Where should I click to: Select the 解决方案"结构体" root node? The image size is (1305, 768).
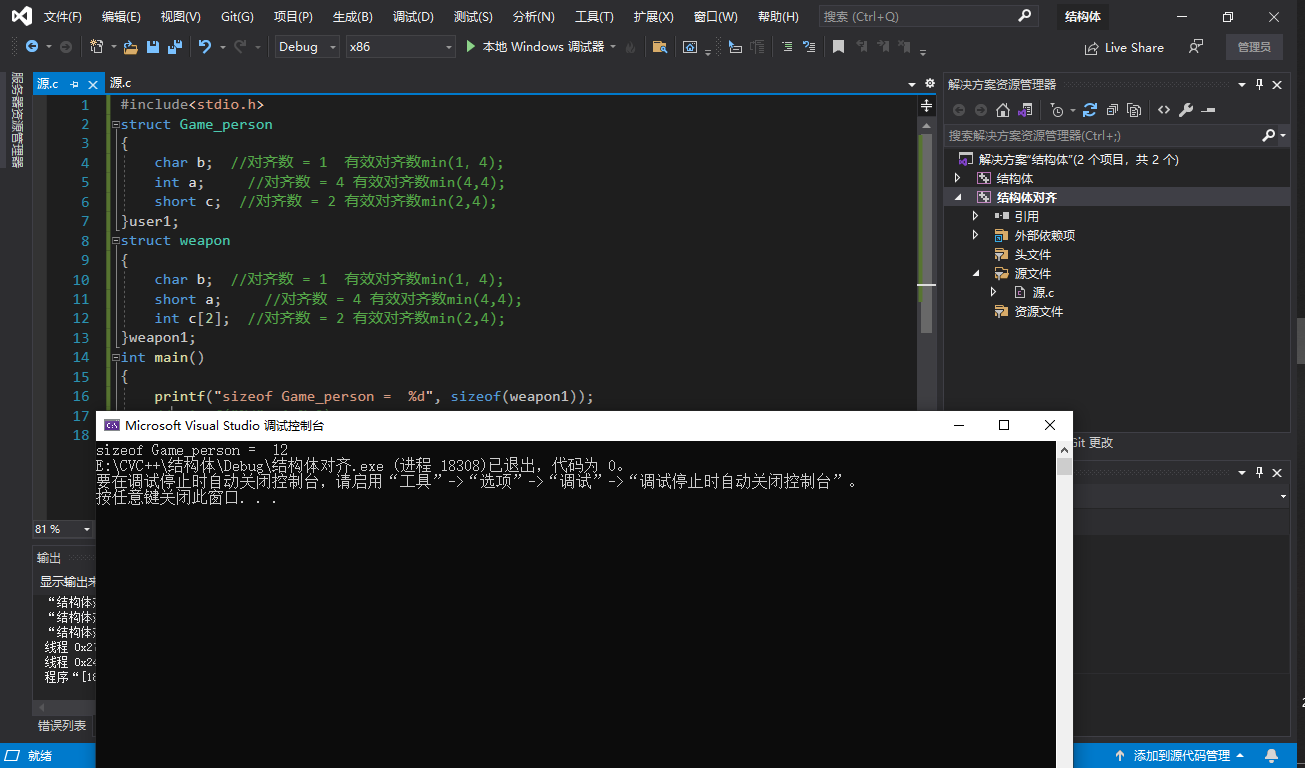tap(1069, 159)
